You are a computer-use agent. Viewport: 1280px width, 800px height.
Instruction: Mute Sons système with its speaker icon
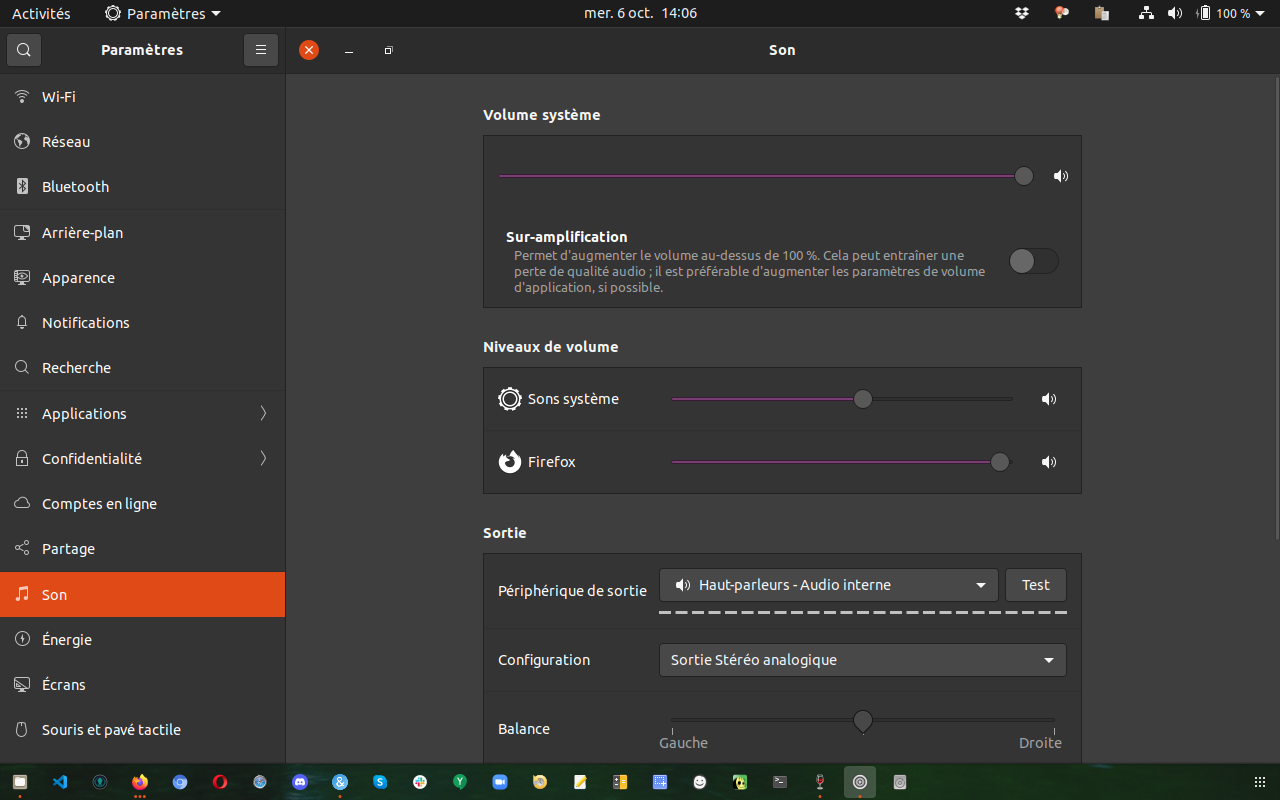1049,399
